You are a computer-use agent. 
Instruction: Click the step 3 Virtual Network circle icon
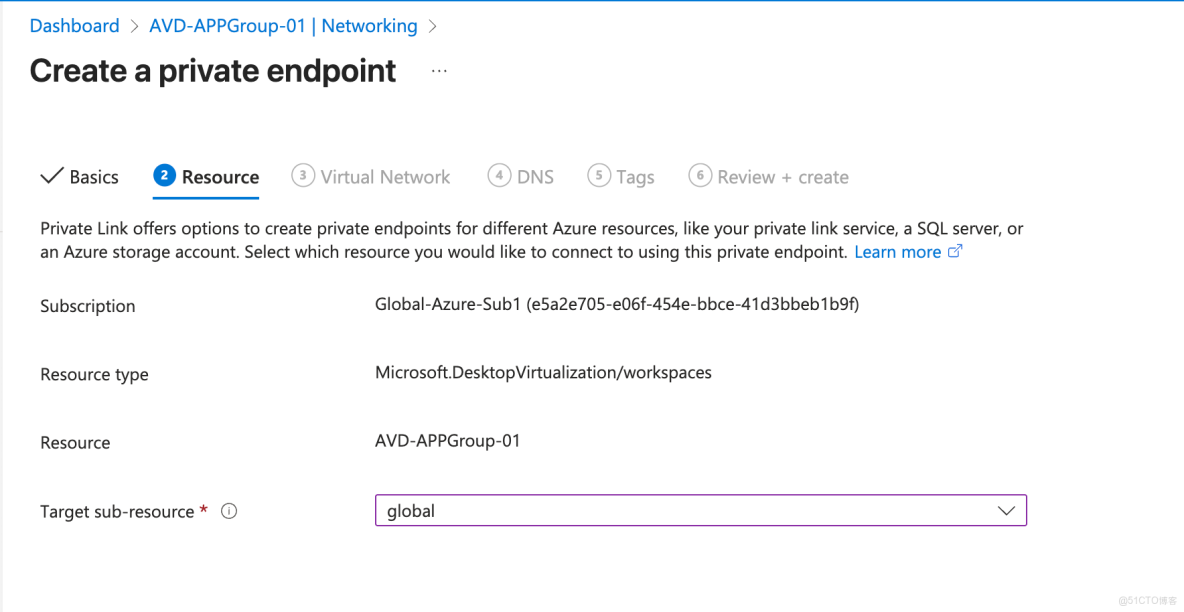(302, 176)
